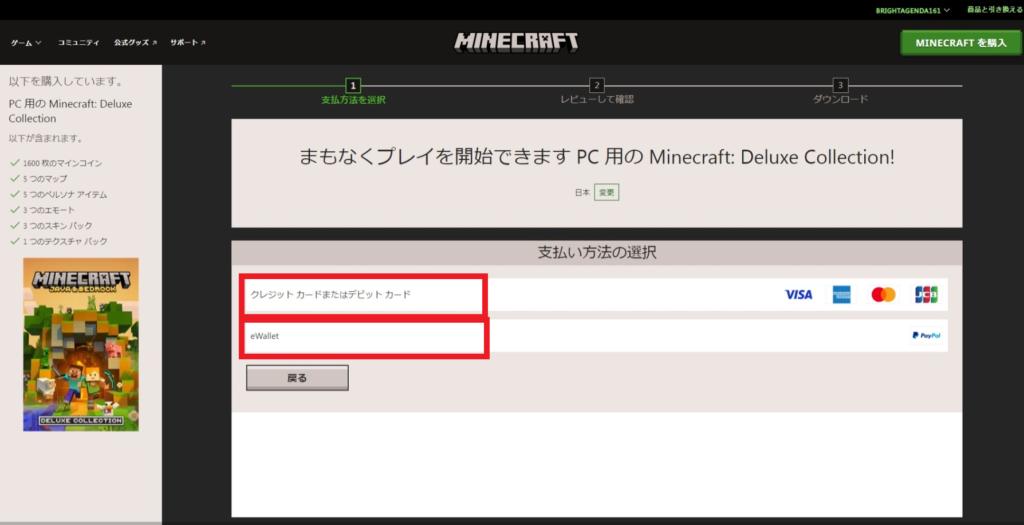Open the コミュニティ menu item

coord(78,42)
